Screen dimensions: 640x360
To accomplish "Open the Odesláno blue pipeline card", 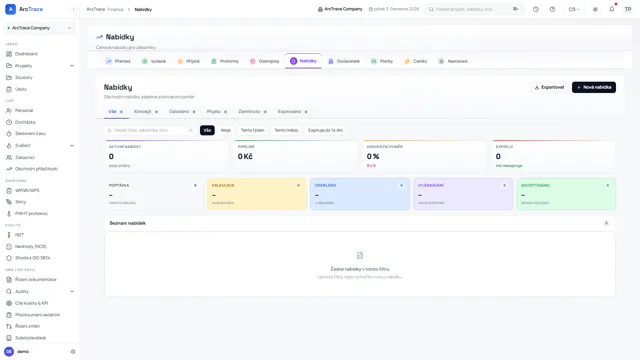I will 360,194.
